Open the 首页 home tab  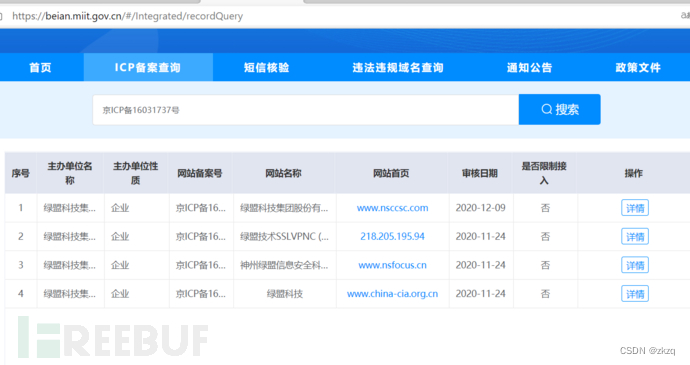[x=40, y=67]
